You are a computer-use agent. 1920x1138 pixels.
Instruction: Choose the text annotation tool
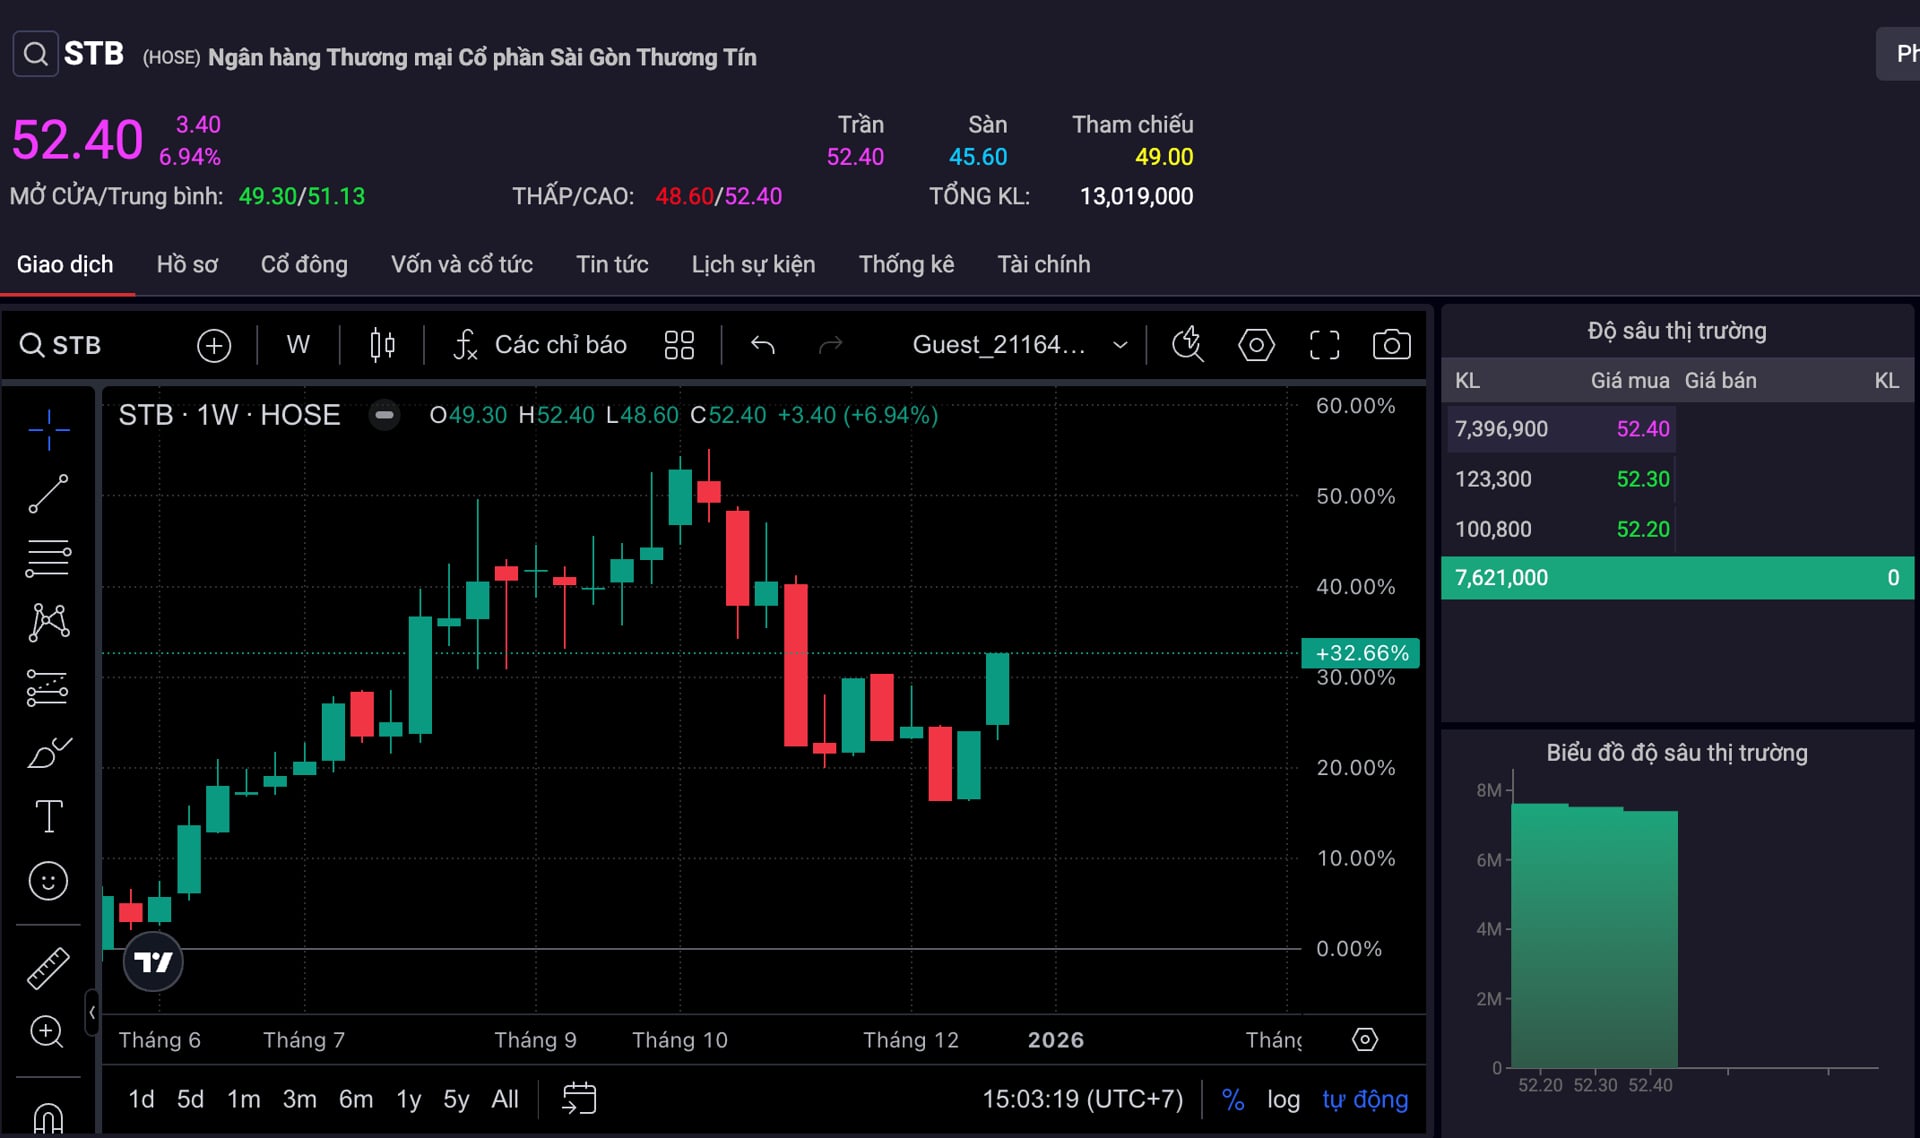tap(48, 816)
